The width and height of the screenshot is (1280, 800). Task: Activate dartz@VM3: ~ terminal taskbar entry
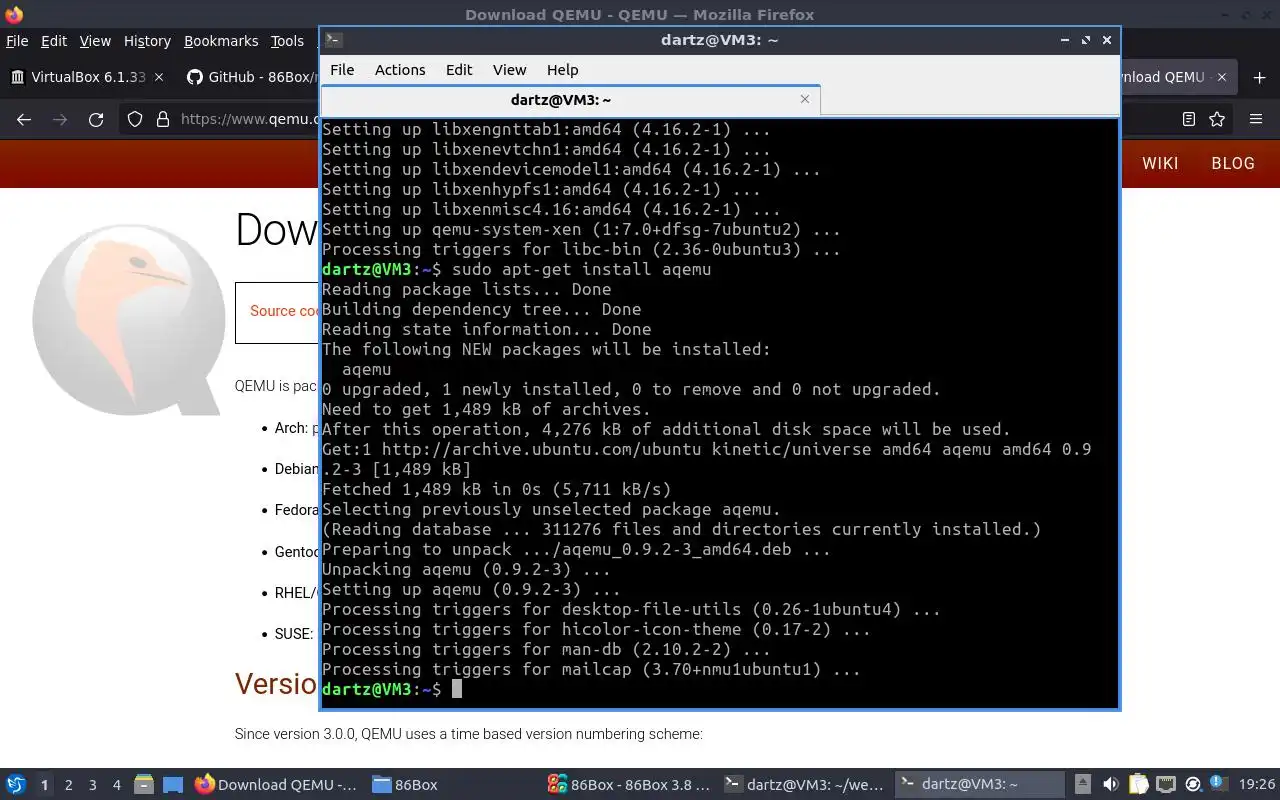coord(980,785)
